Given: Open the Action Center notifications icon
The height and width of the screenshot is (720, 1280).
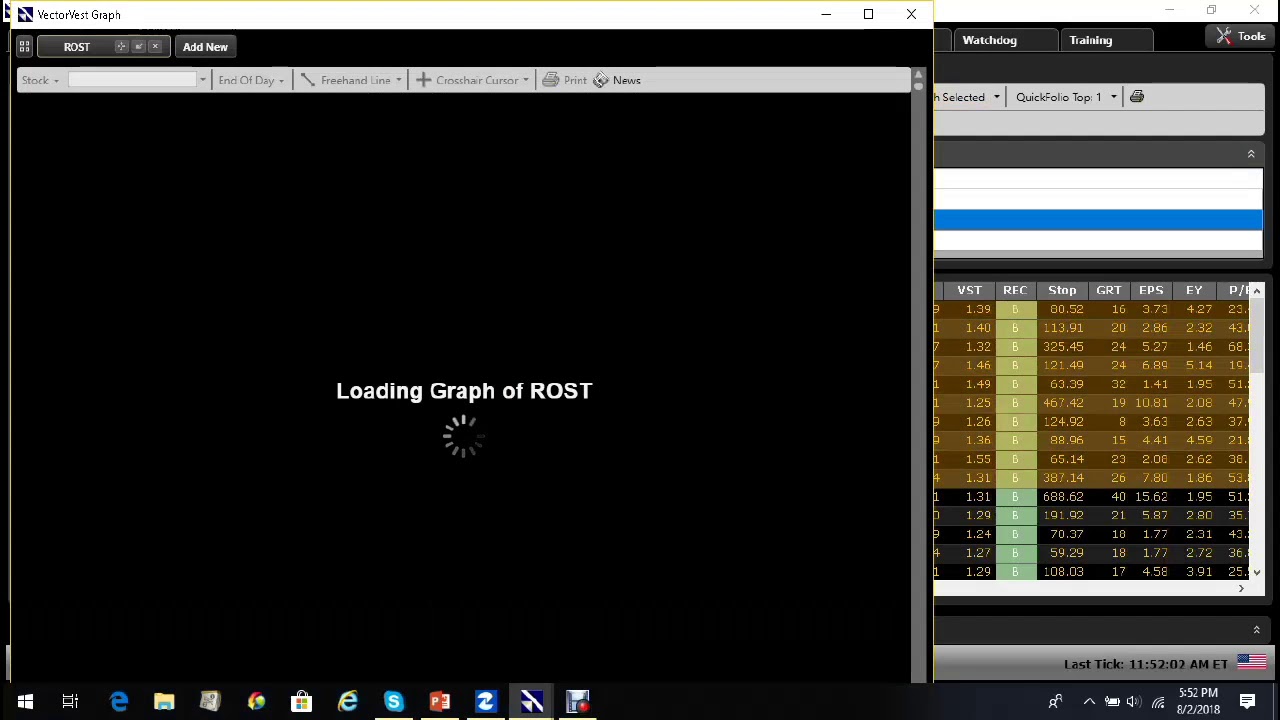Looking at the screenshot, I should (1248, 702).
